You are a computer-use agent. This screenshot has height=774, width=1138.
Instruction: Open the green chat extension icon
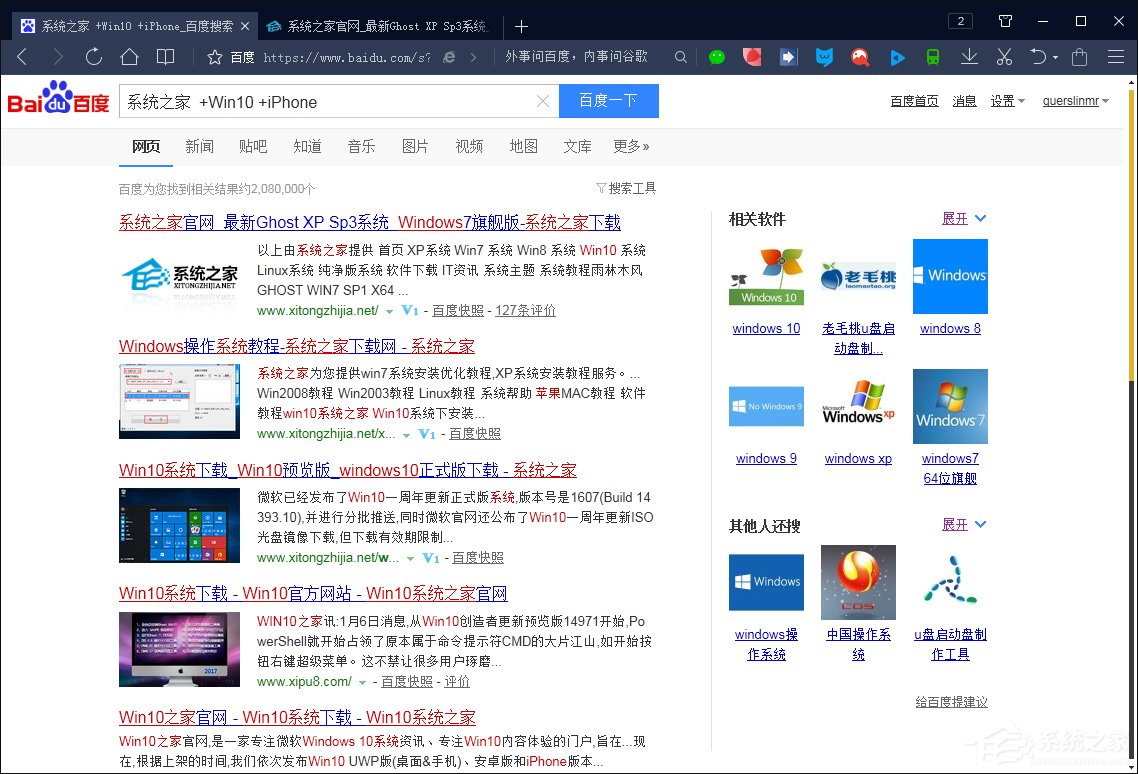tap(717, 57)
